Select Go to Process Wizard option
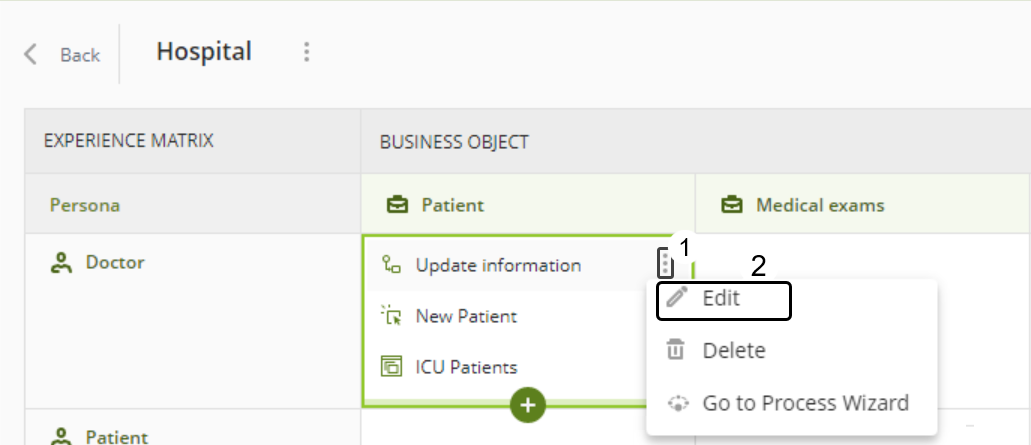This screenshot has width=1031, height=445. [805, 403]
